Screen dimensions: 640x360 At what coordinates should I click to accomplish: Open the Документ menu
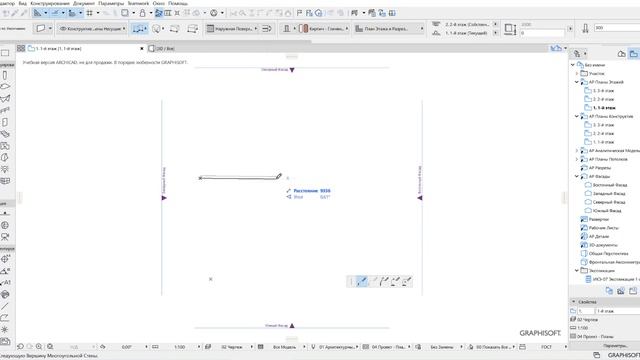[84, 3]
